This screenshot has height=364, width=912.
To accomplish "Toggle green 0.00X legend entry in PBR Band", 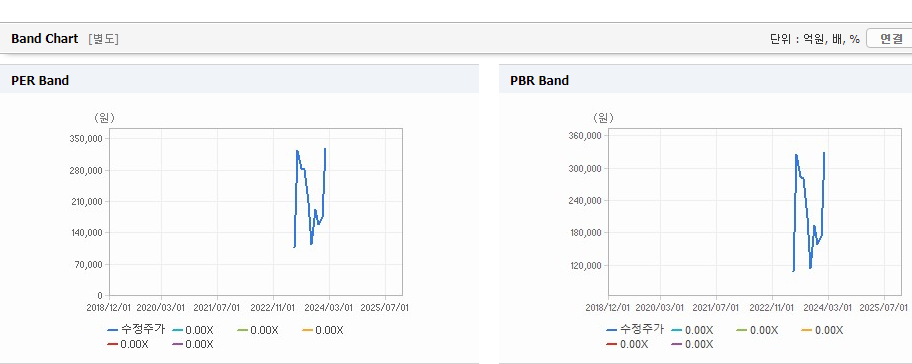I will click(757, 330).
